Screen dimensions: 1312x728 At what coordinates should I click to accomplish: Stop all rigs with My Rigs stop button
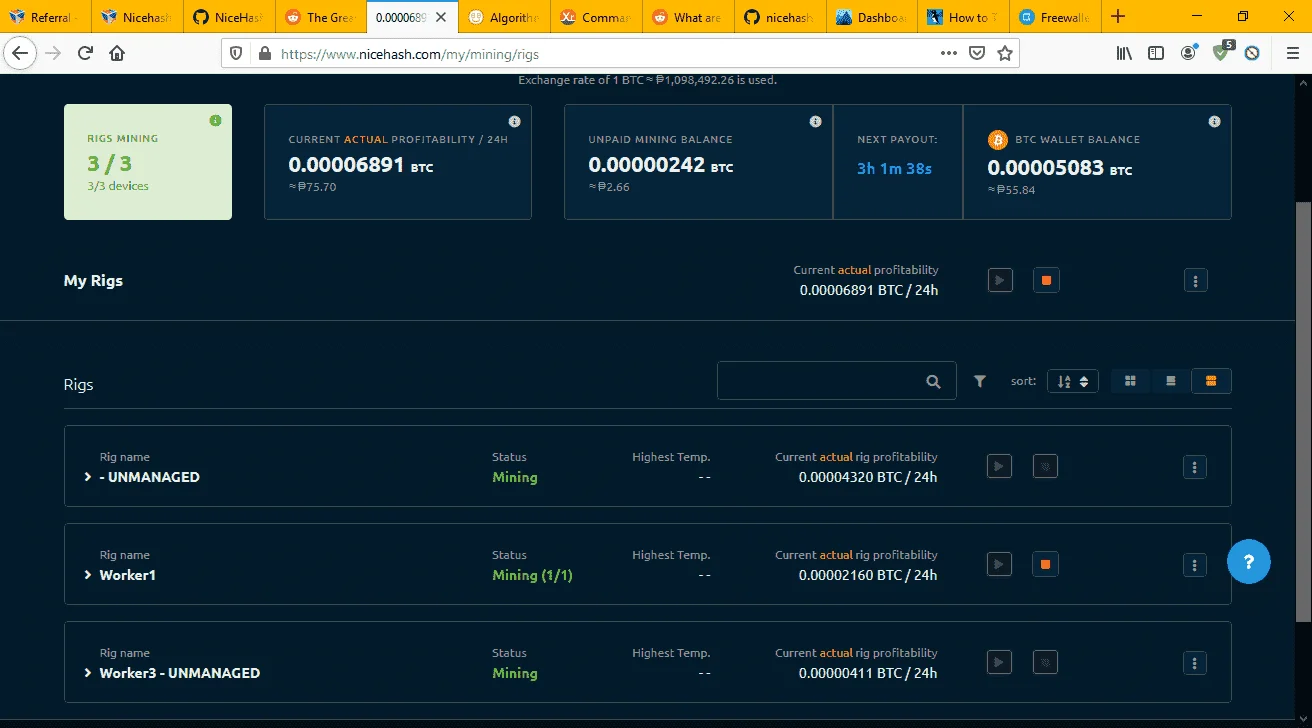coord(1046,280)
